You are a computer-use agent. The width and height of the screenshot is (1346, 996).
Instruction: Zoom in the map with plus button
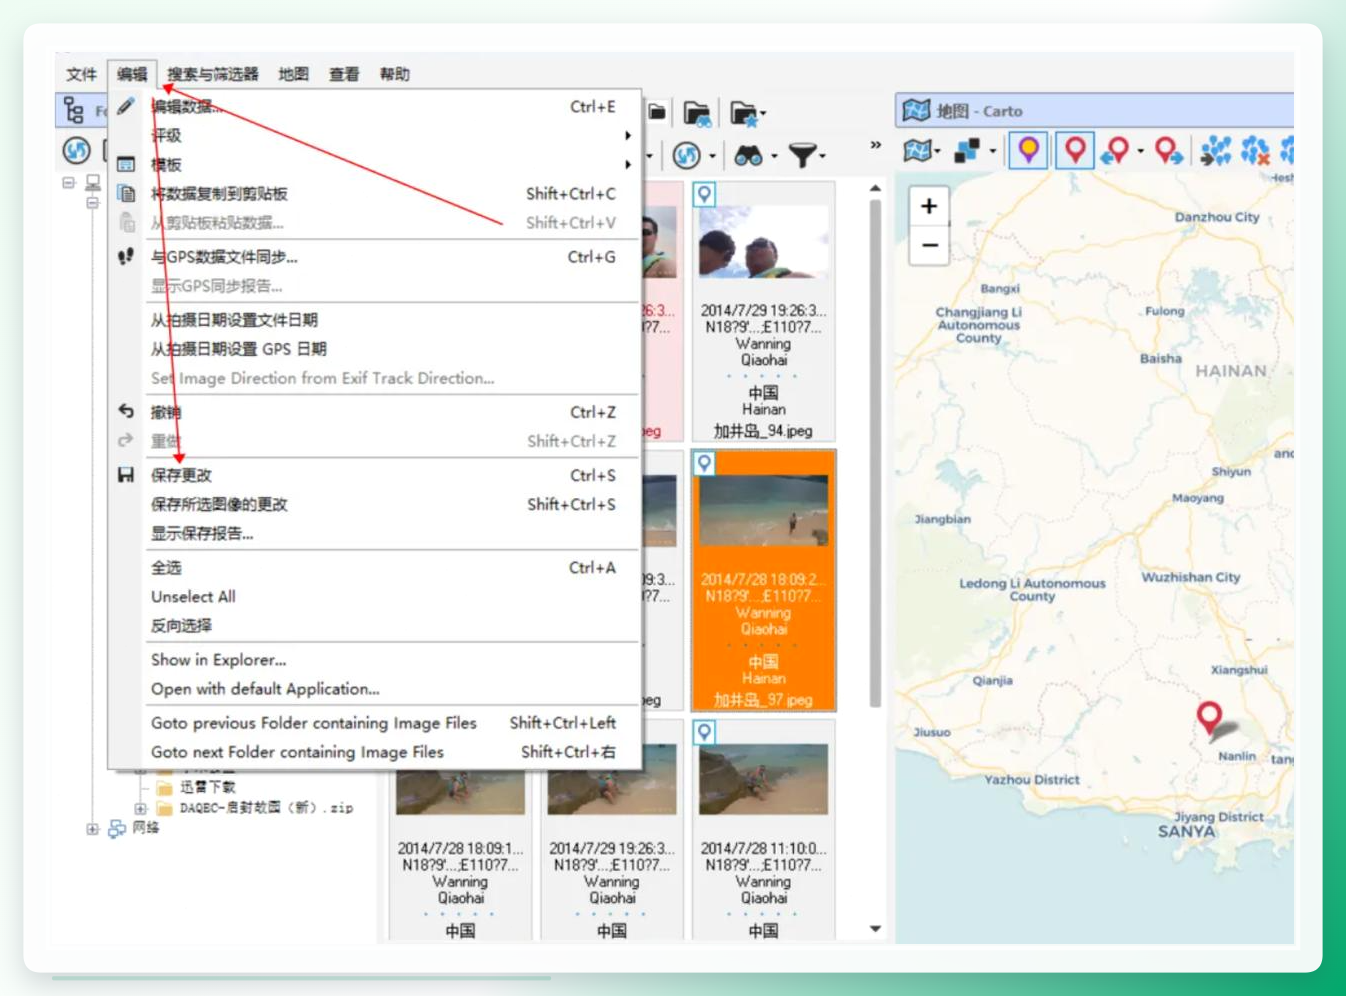929,206
